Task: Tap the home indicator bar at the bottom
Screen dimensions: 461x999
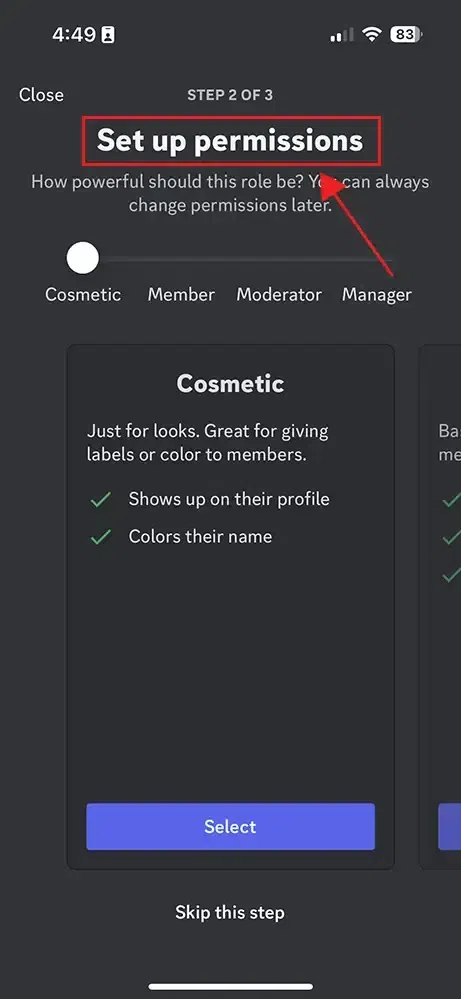Action: (230, 986)
